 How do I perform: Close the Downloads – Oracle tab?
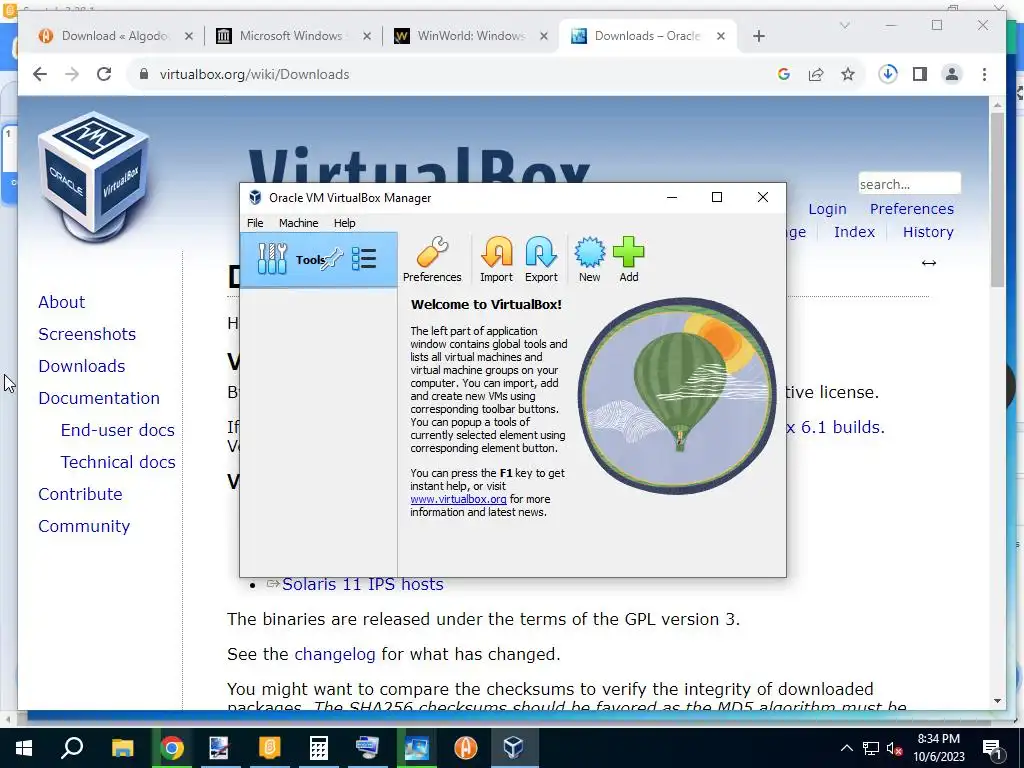[x=721, y=36]
